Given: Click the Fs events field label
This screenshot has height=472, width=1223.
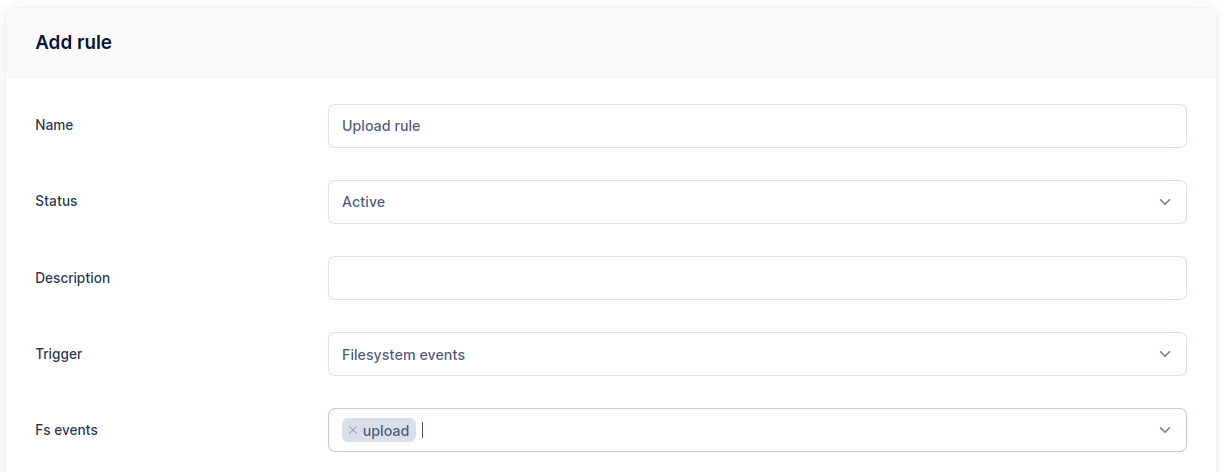Looking at the screenshot, I should (66, 430).
